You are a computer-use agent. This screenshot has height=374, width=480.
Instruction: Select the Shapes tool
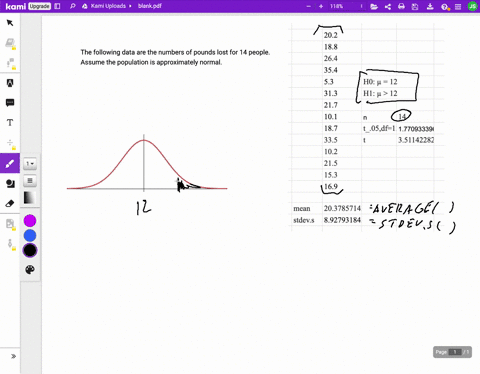click(10, 183)
